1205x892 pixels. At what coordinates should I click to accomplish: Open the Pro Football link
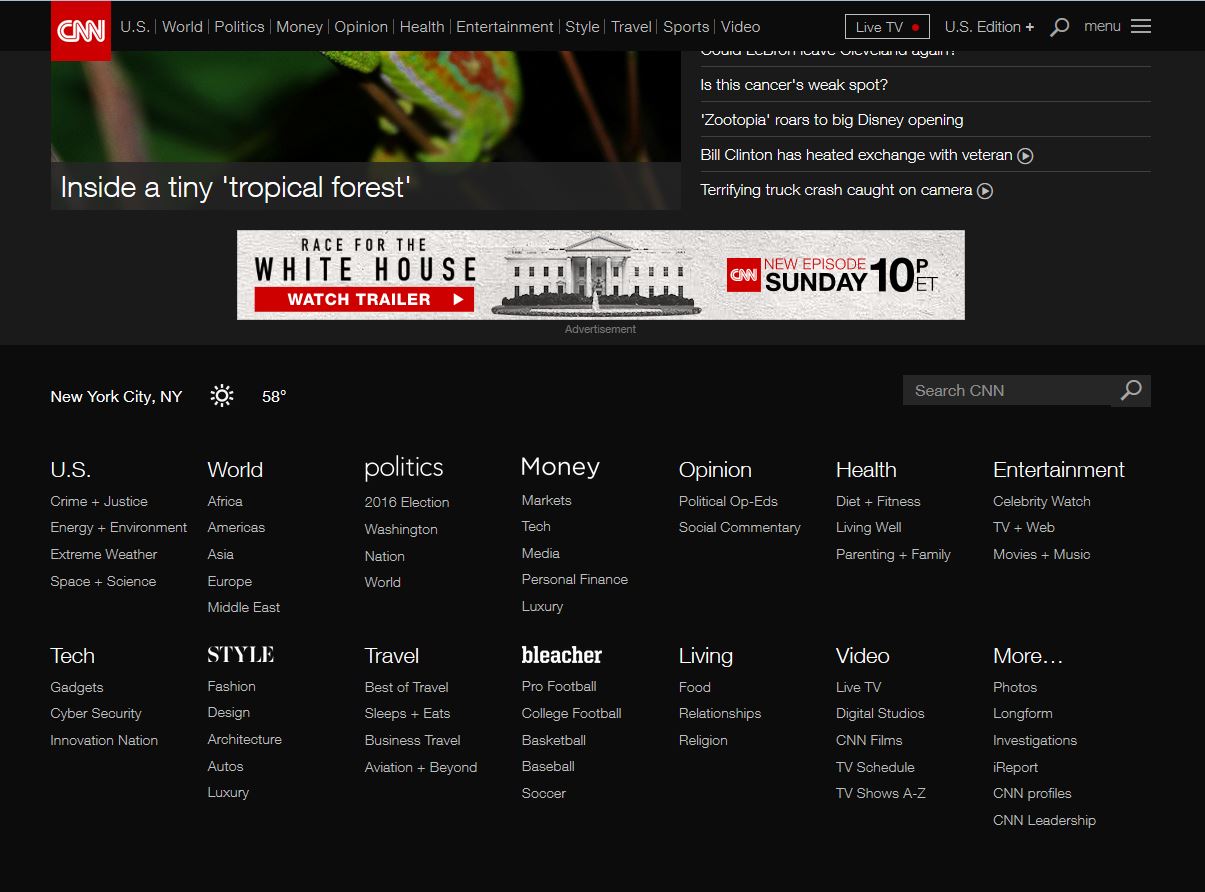pos(559,686)
